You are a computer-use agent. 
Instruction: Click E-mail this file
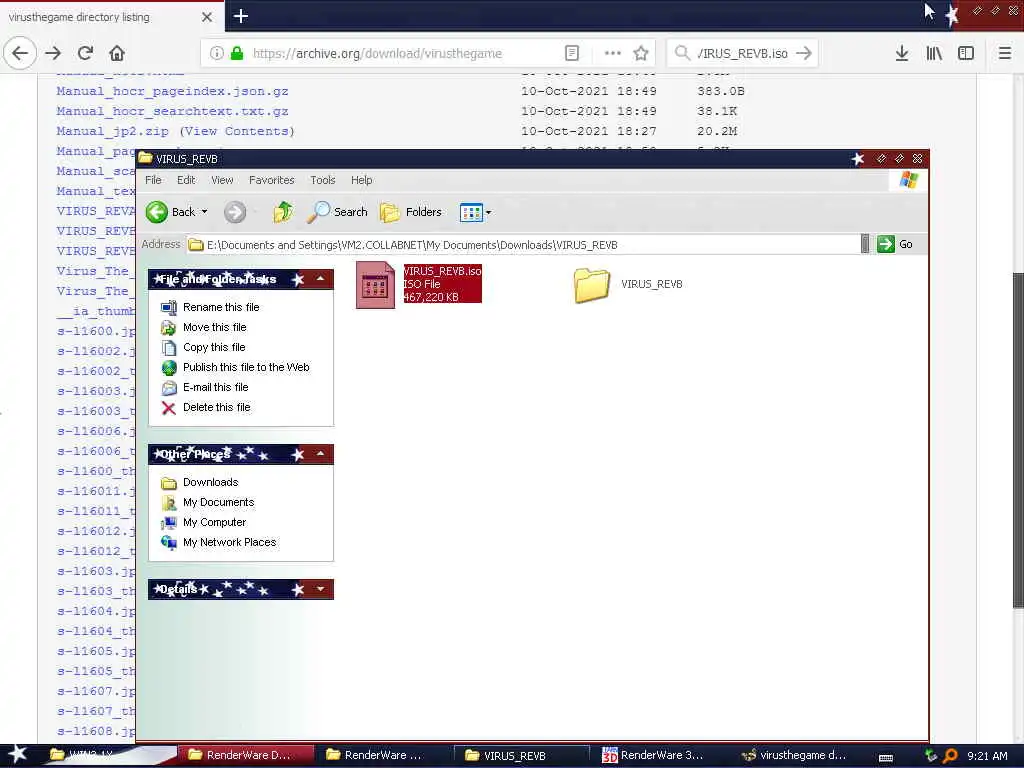click(x=216, y=387)
